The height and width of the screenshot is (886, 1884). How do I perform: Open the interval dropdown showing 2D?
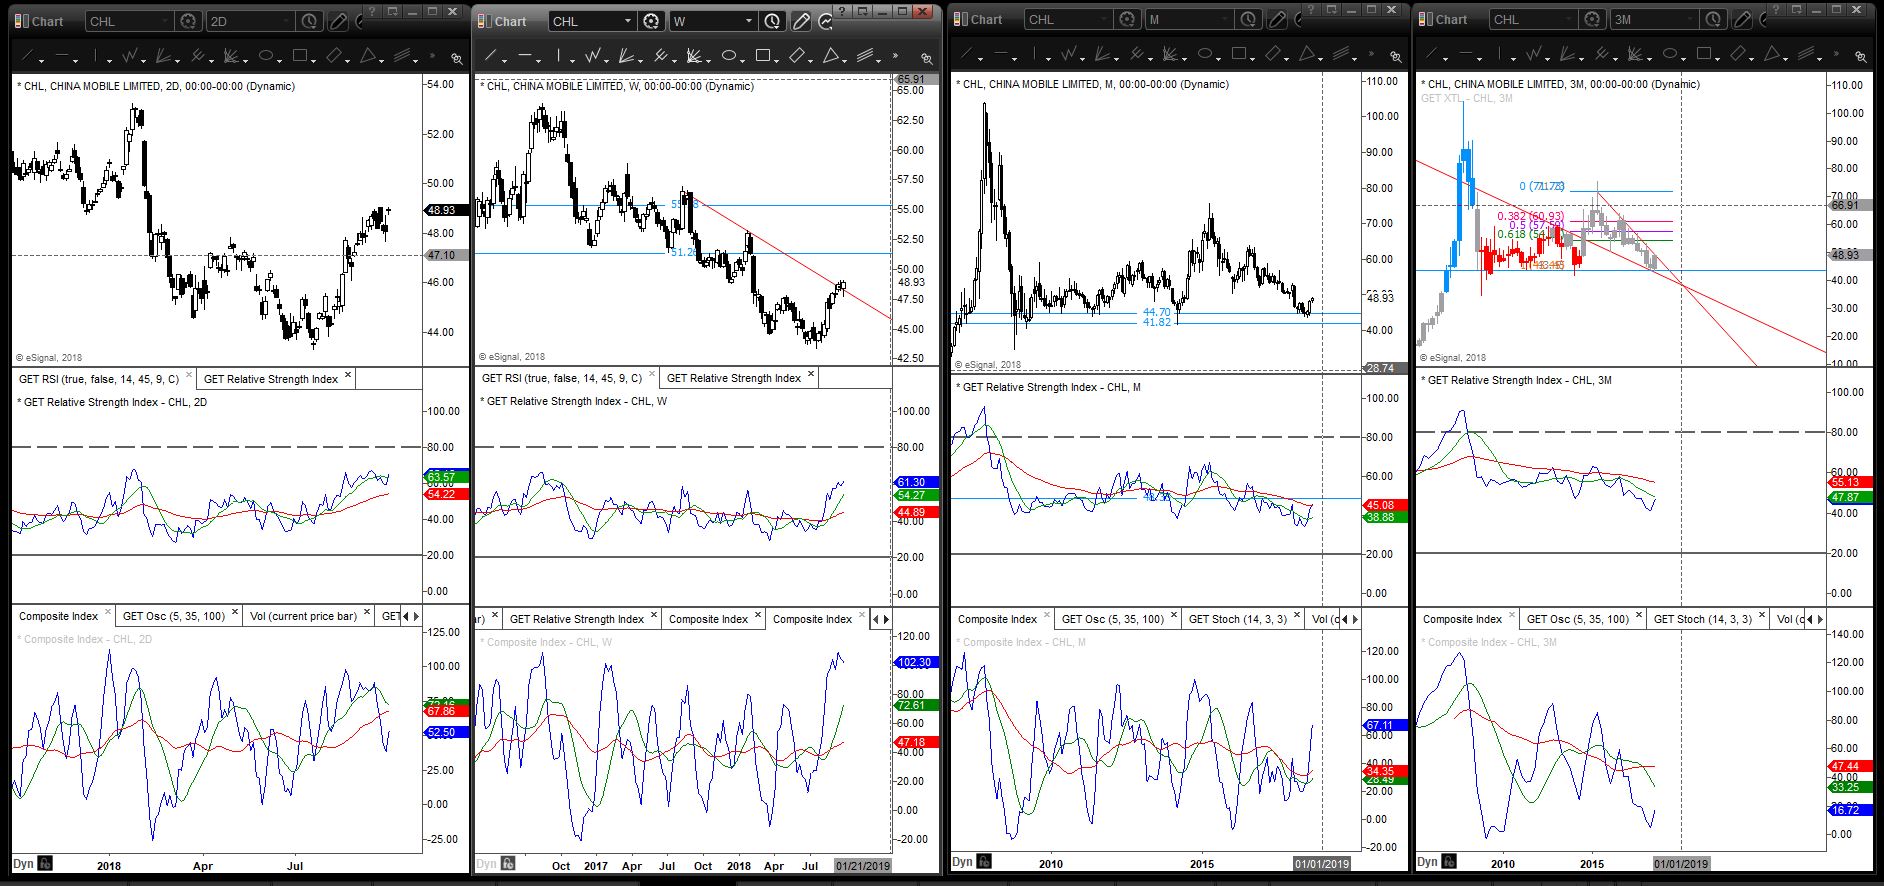pos(285,21)
